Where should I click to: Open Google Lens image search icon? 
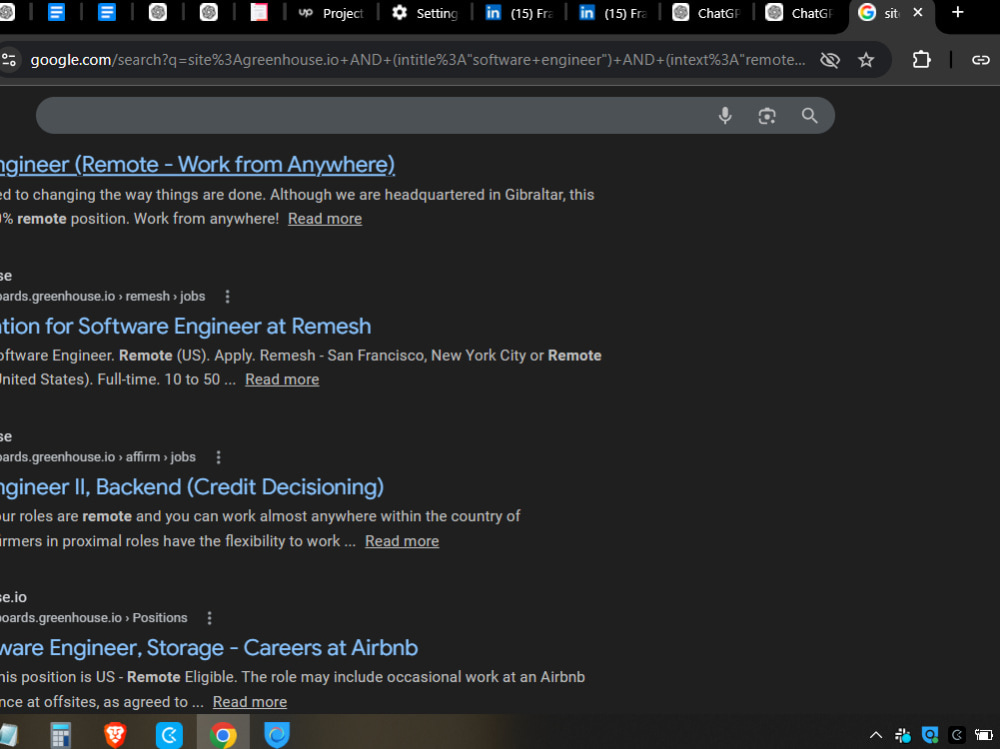(x=767, y=115)
